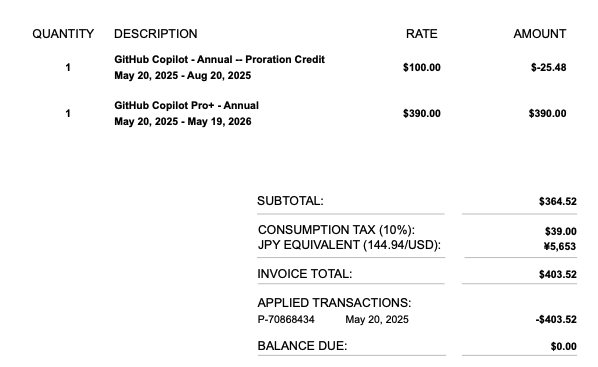Click the ¥5,653 yen amount
Viewport: 598px width, 367px height.
560,246
